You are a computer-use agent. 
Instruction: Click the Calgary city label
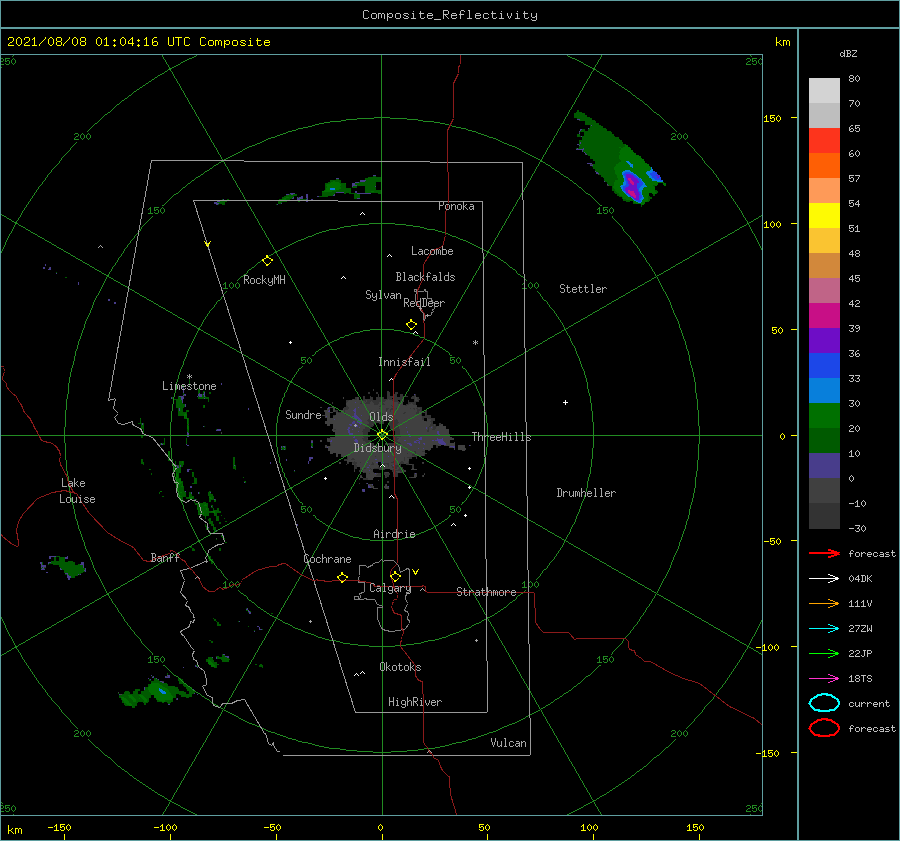pyautogui.click(x=390, y=588)
